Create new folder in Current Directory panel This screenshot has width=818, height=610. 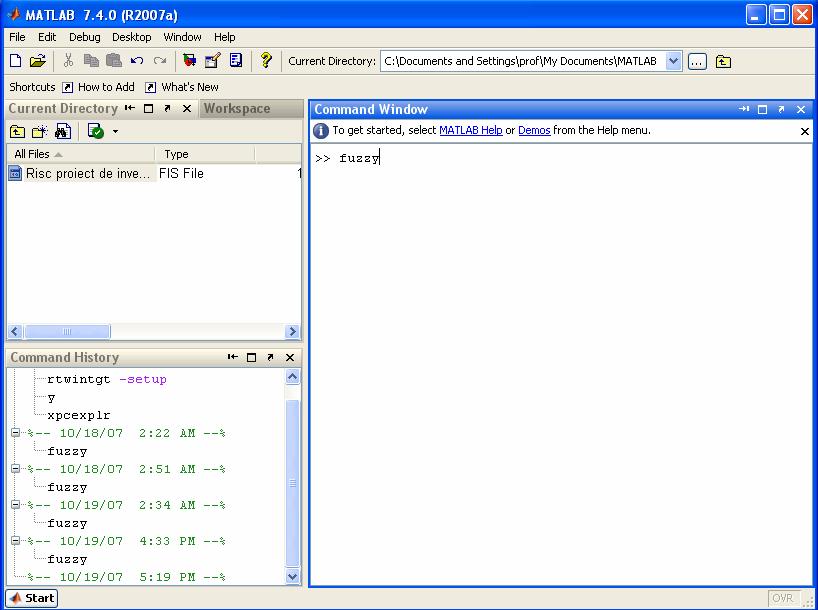click(x=40, y=131)
